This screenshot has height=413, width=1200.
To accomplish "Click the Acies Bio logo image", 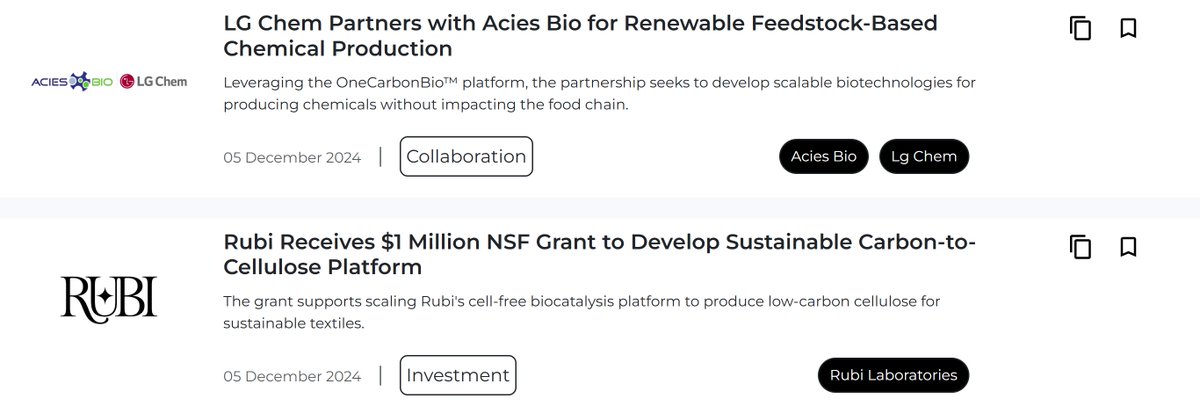I will [x=72, y=81].
